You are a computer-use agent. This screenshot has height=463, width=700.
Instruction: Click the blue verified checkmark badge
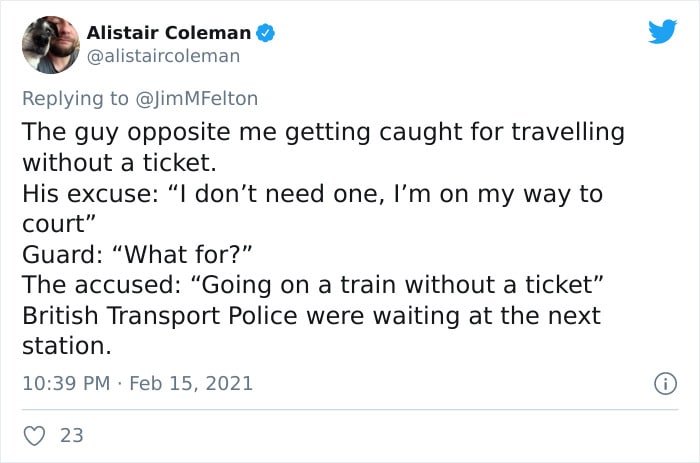[x=265, y=33]
